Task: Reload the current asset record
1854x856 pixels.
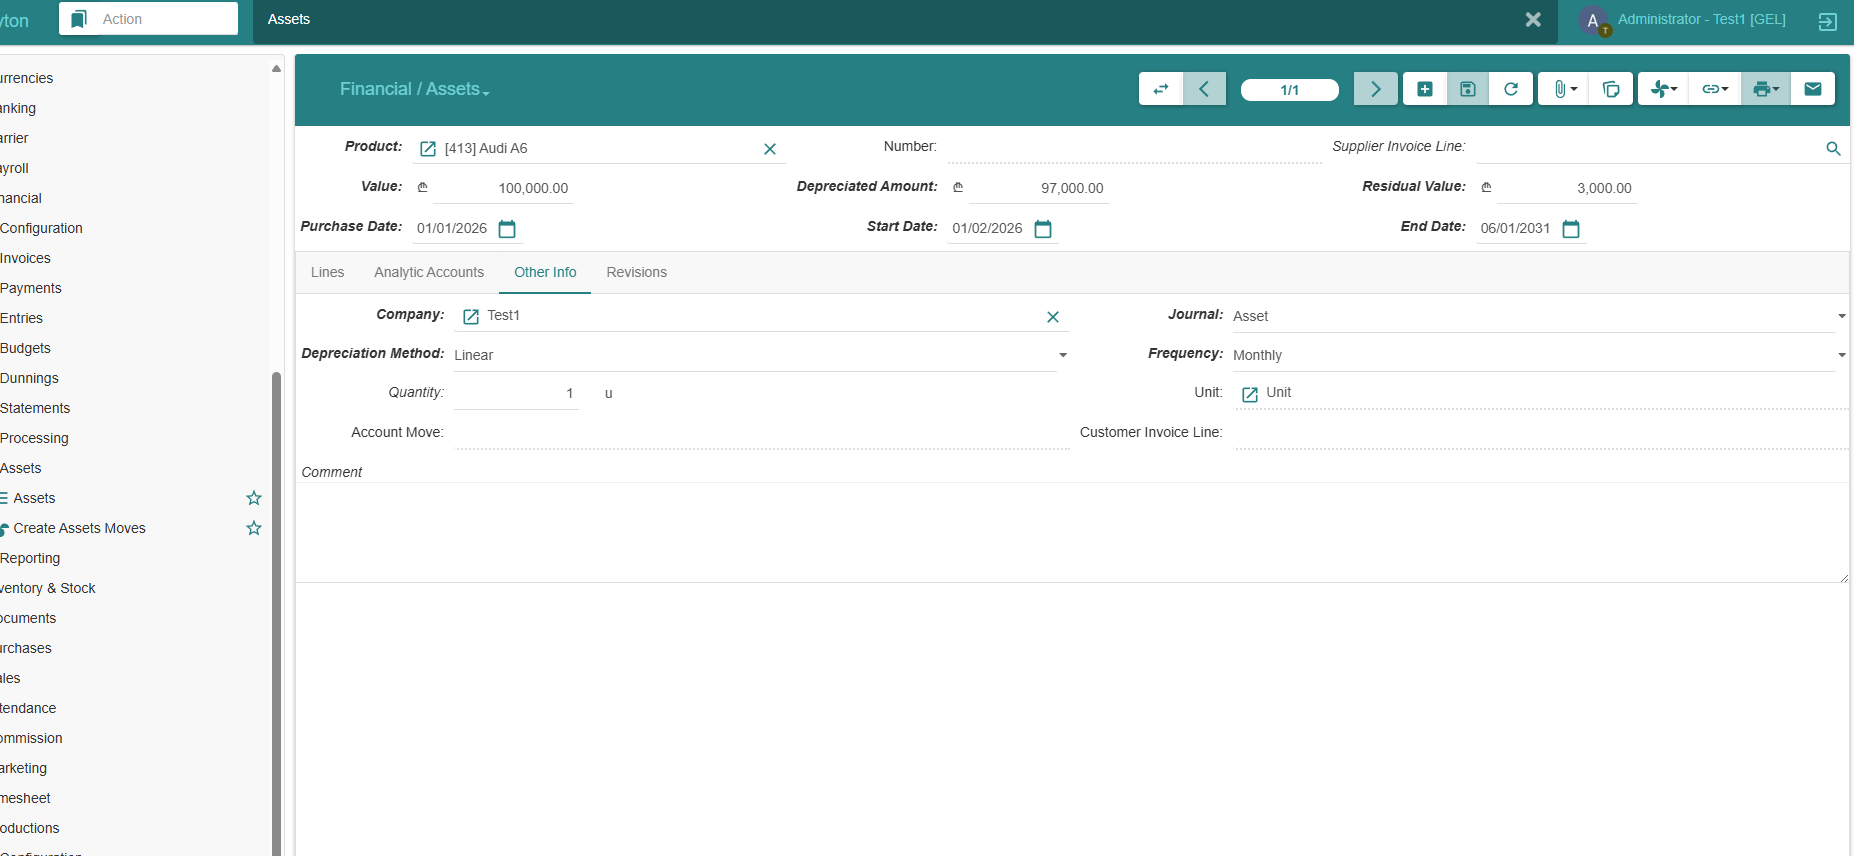Action: click(x=1510, y=89)
